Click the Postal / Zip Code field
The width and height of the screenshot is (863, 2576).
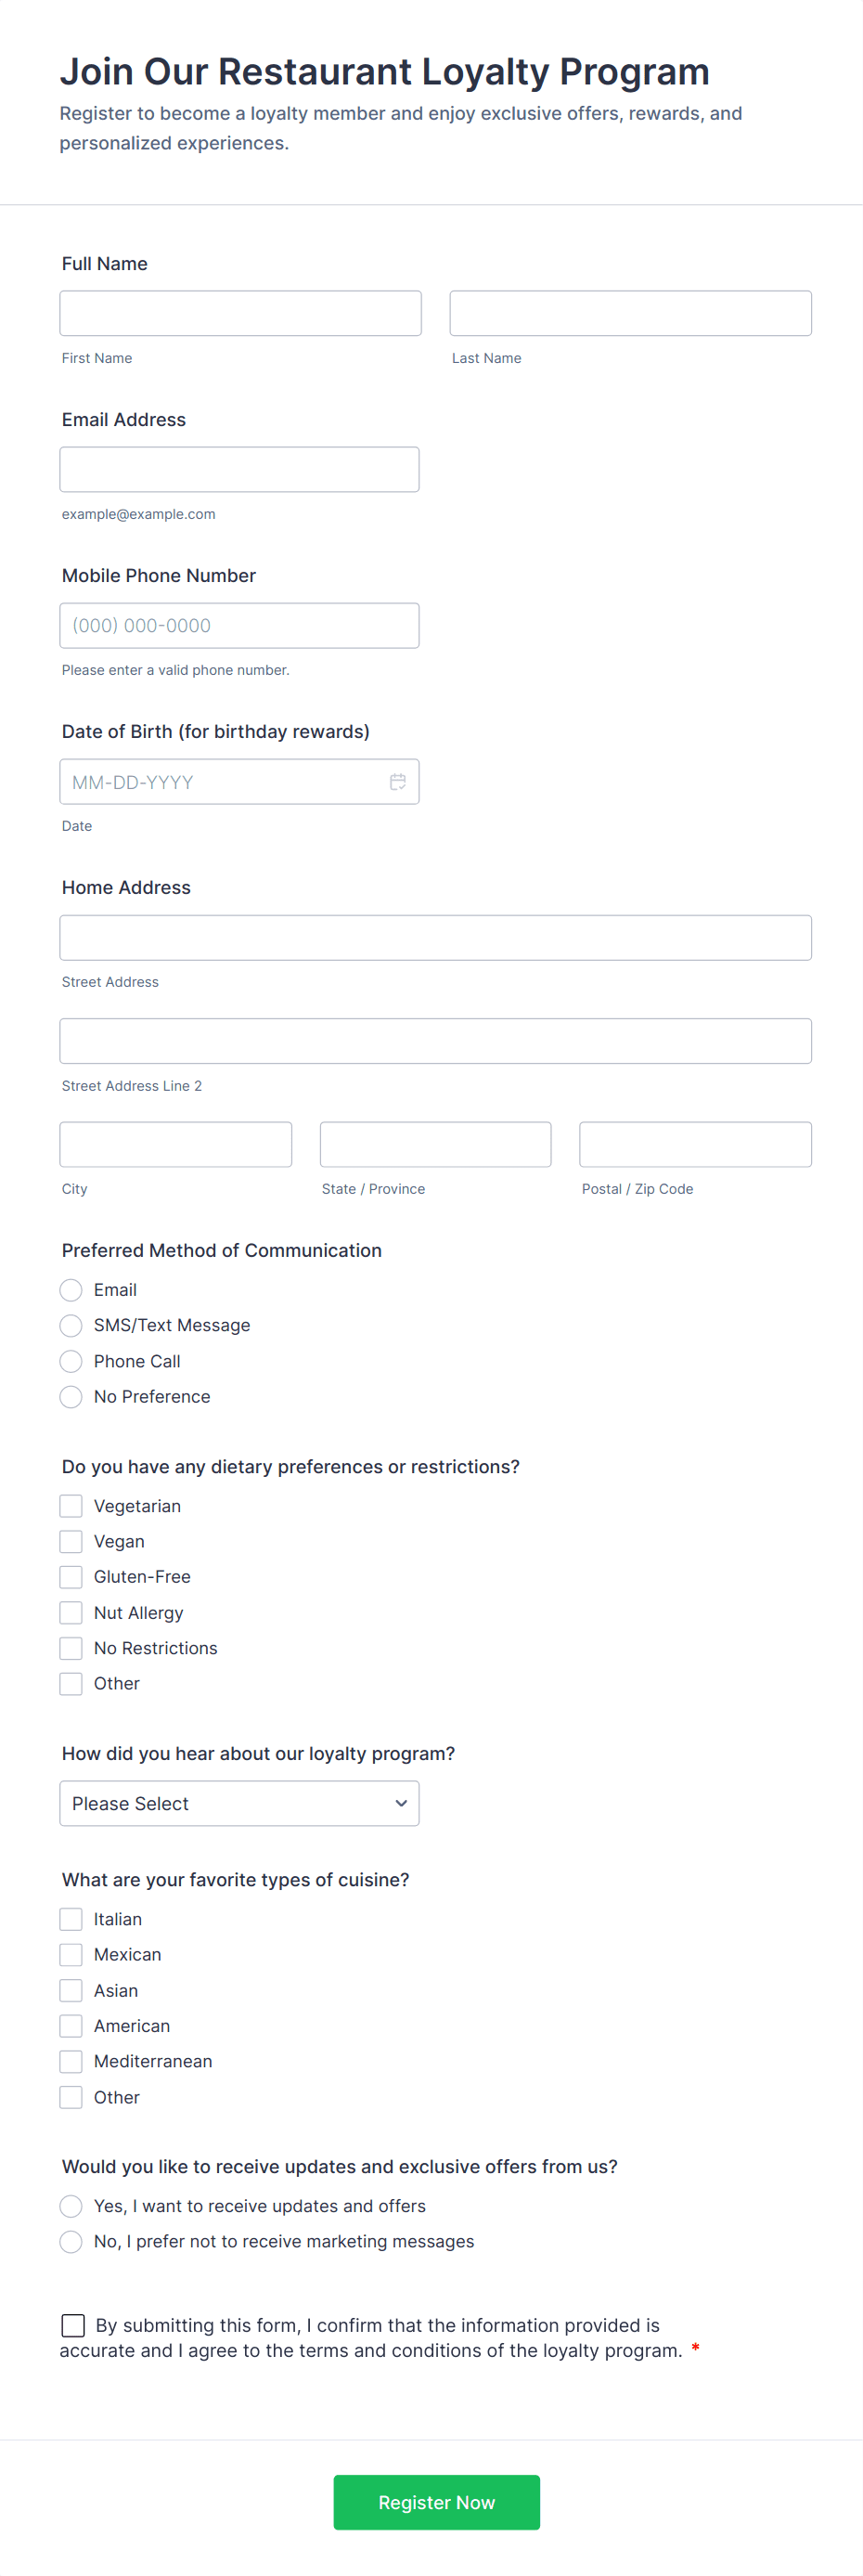tap(695, 1144)
